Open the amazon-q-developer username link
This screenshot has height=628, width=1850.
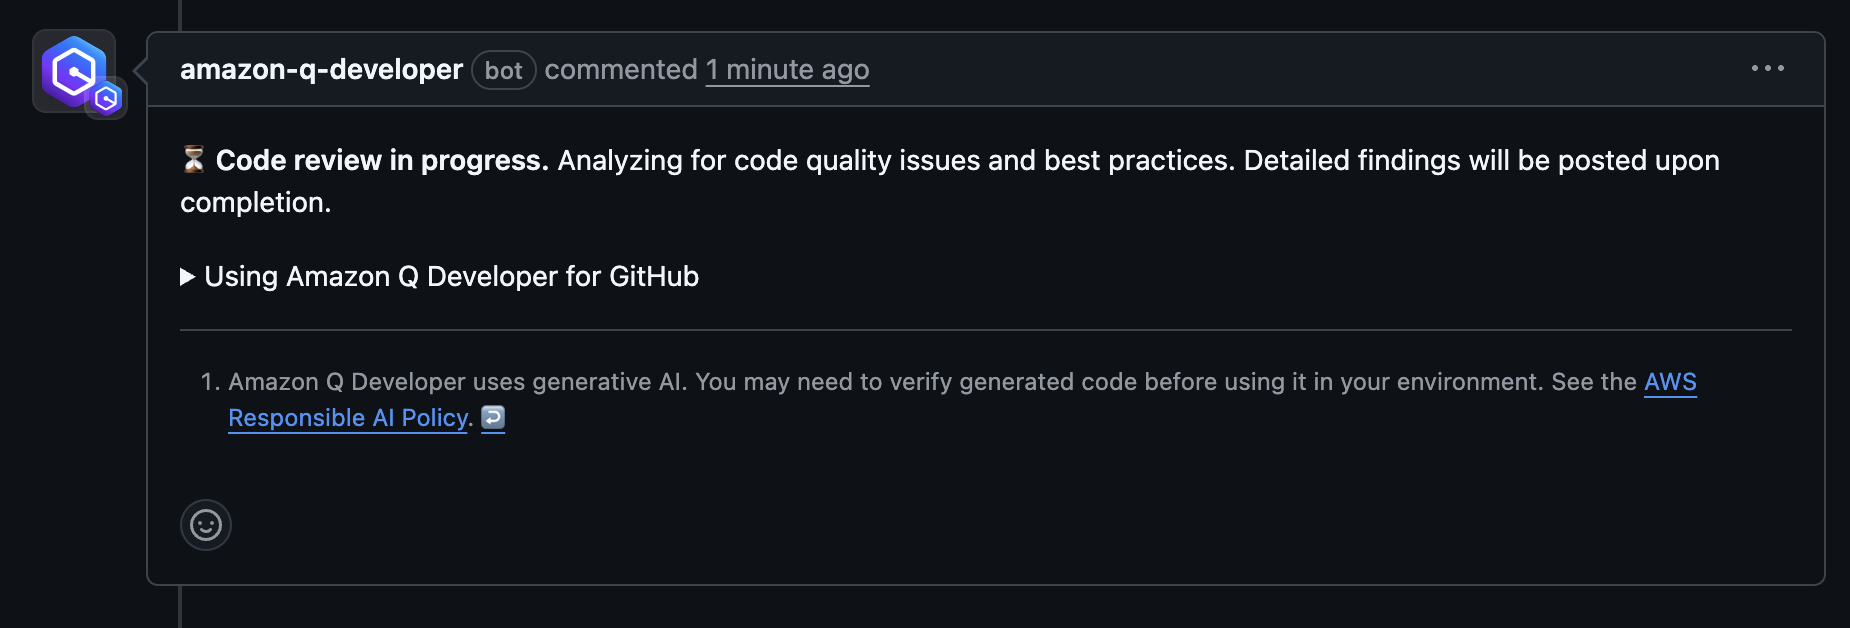[321, 69]
